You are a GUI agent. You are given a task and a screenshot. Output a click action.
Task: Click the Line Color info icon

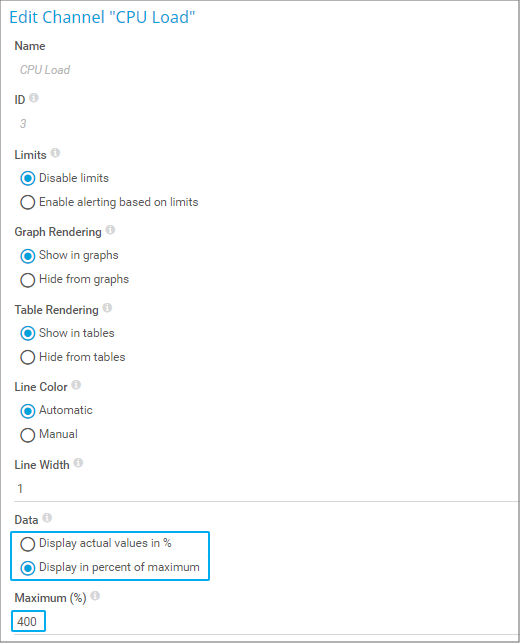click(76, 385)
